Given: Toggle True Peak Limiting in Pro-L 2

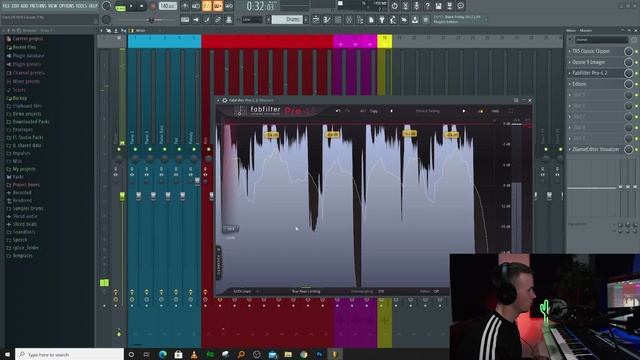Looking at the screenshot, I should (x=306, y=291).
